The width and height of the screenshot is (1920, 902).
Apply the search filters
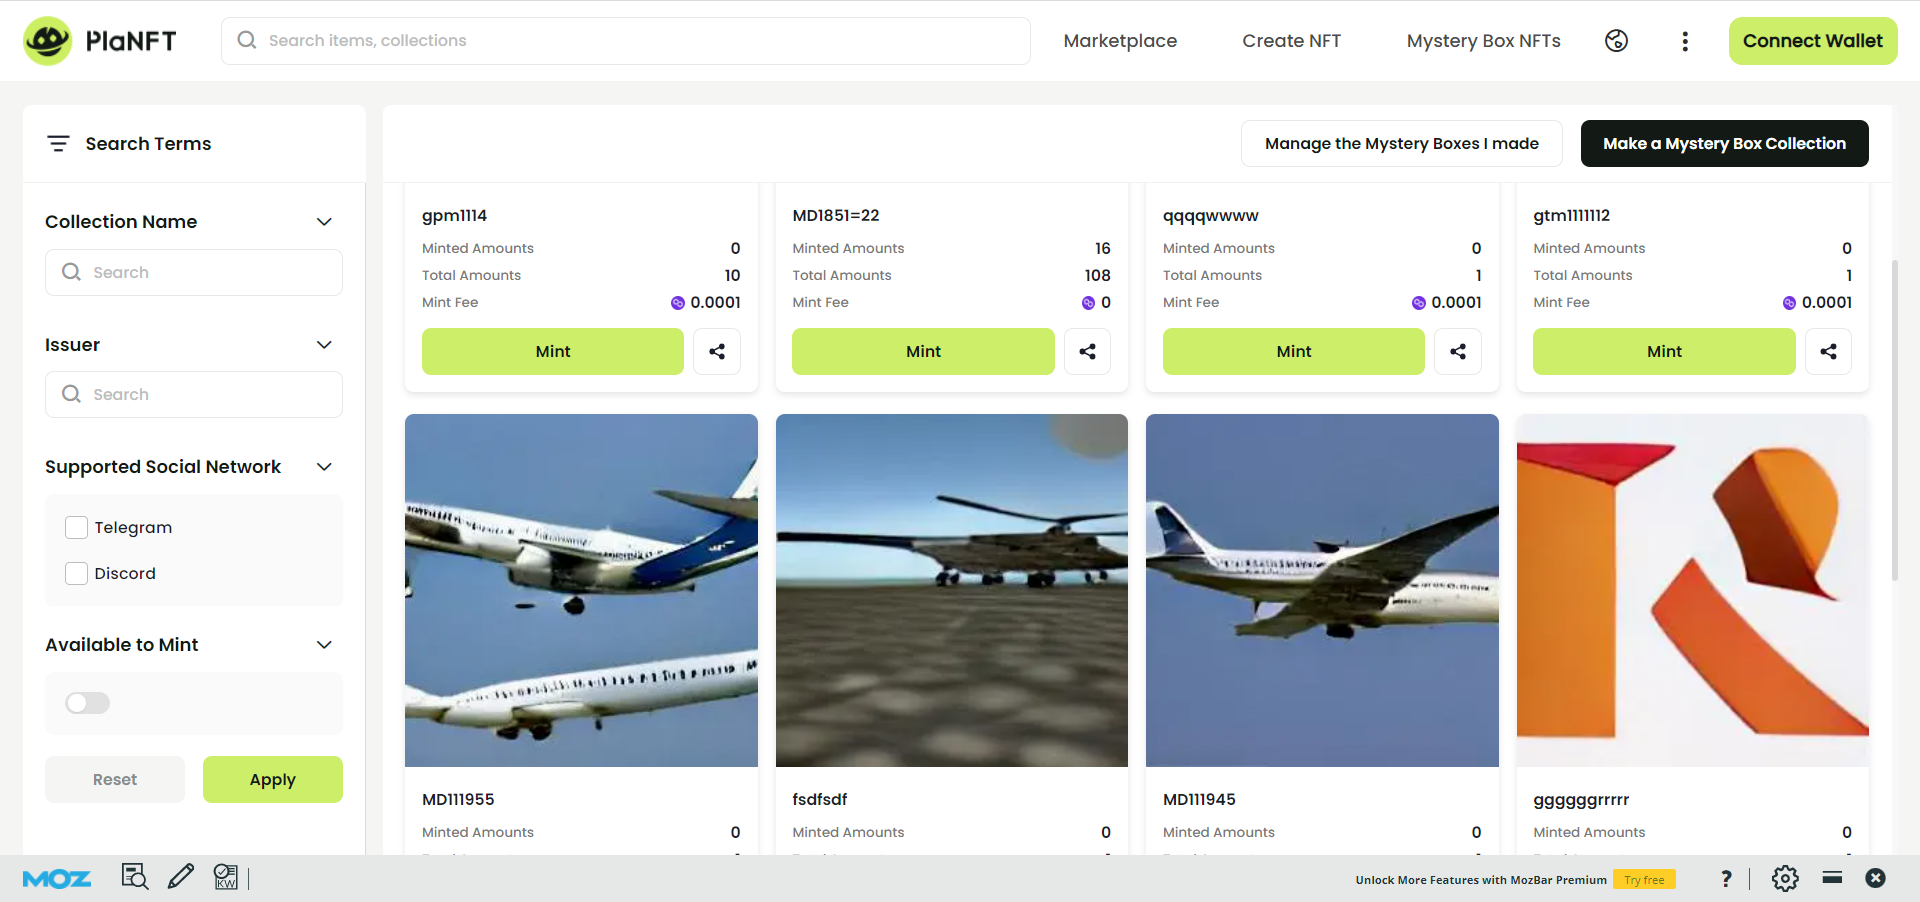(273, 779)
